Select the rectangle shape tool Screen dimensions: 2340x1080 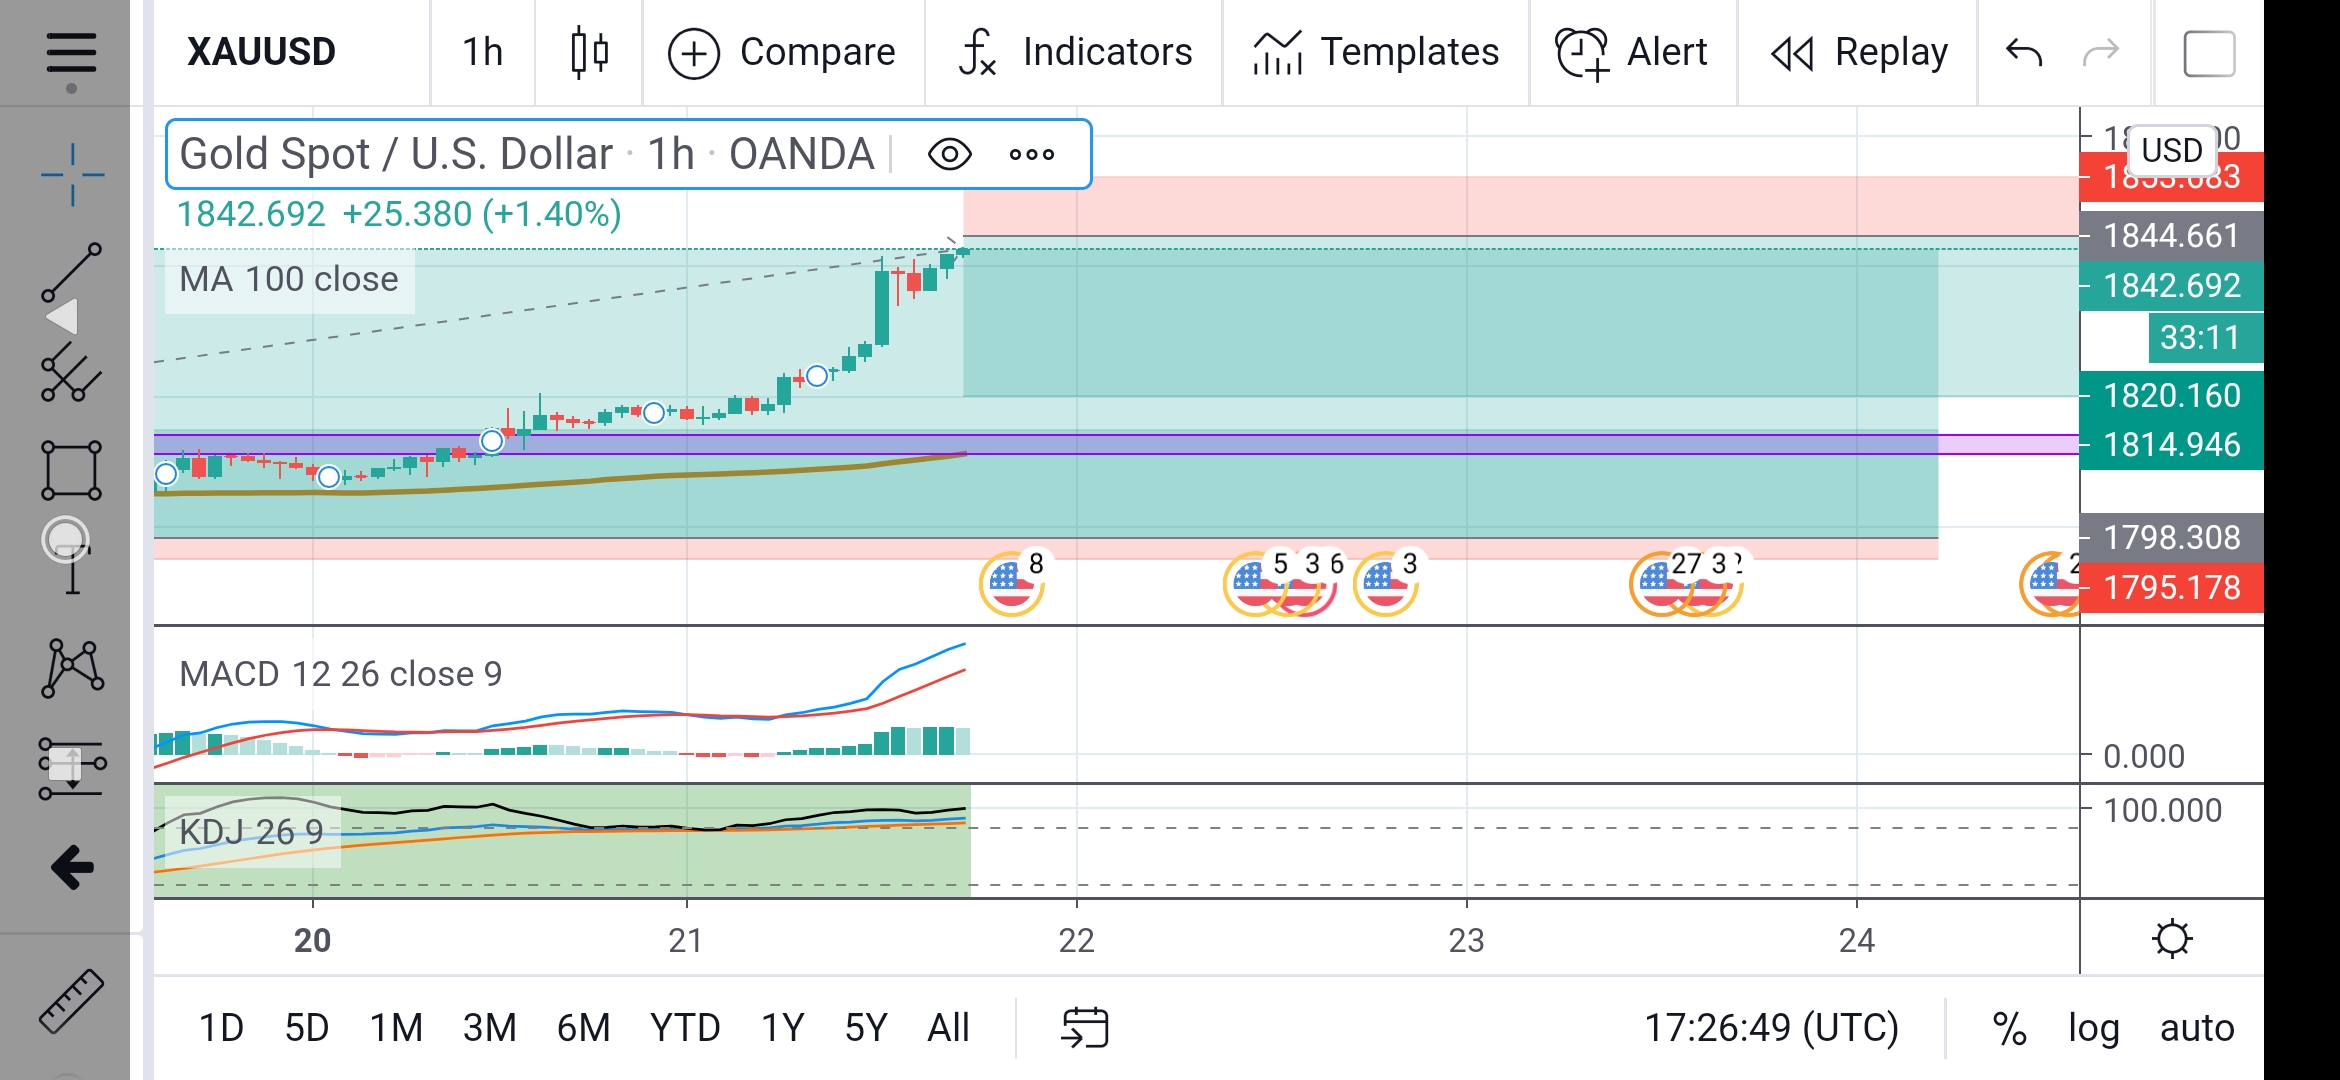coord(72,470)
